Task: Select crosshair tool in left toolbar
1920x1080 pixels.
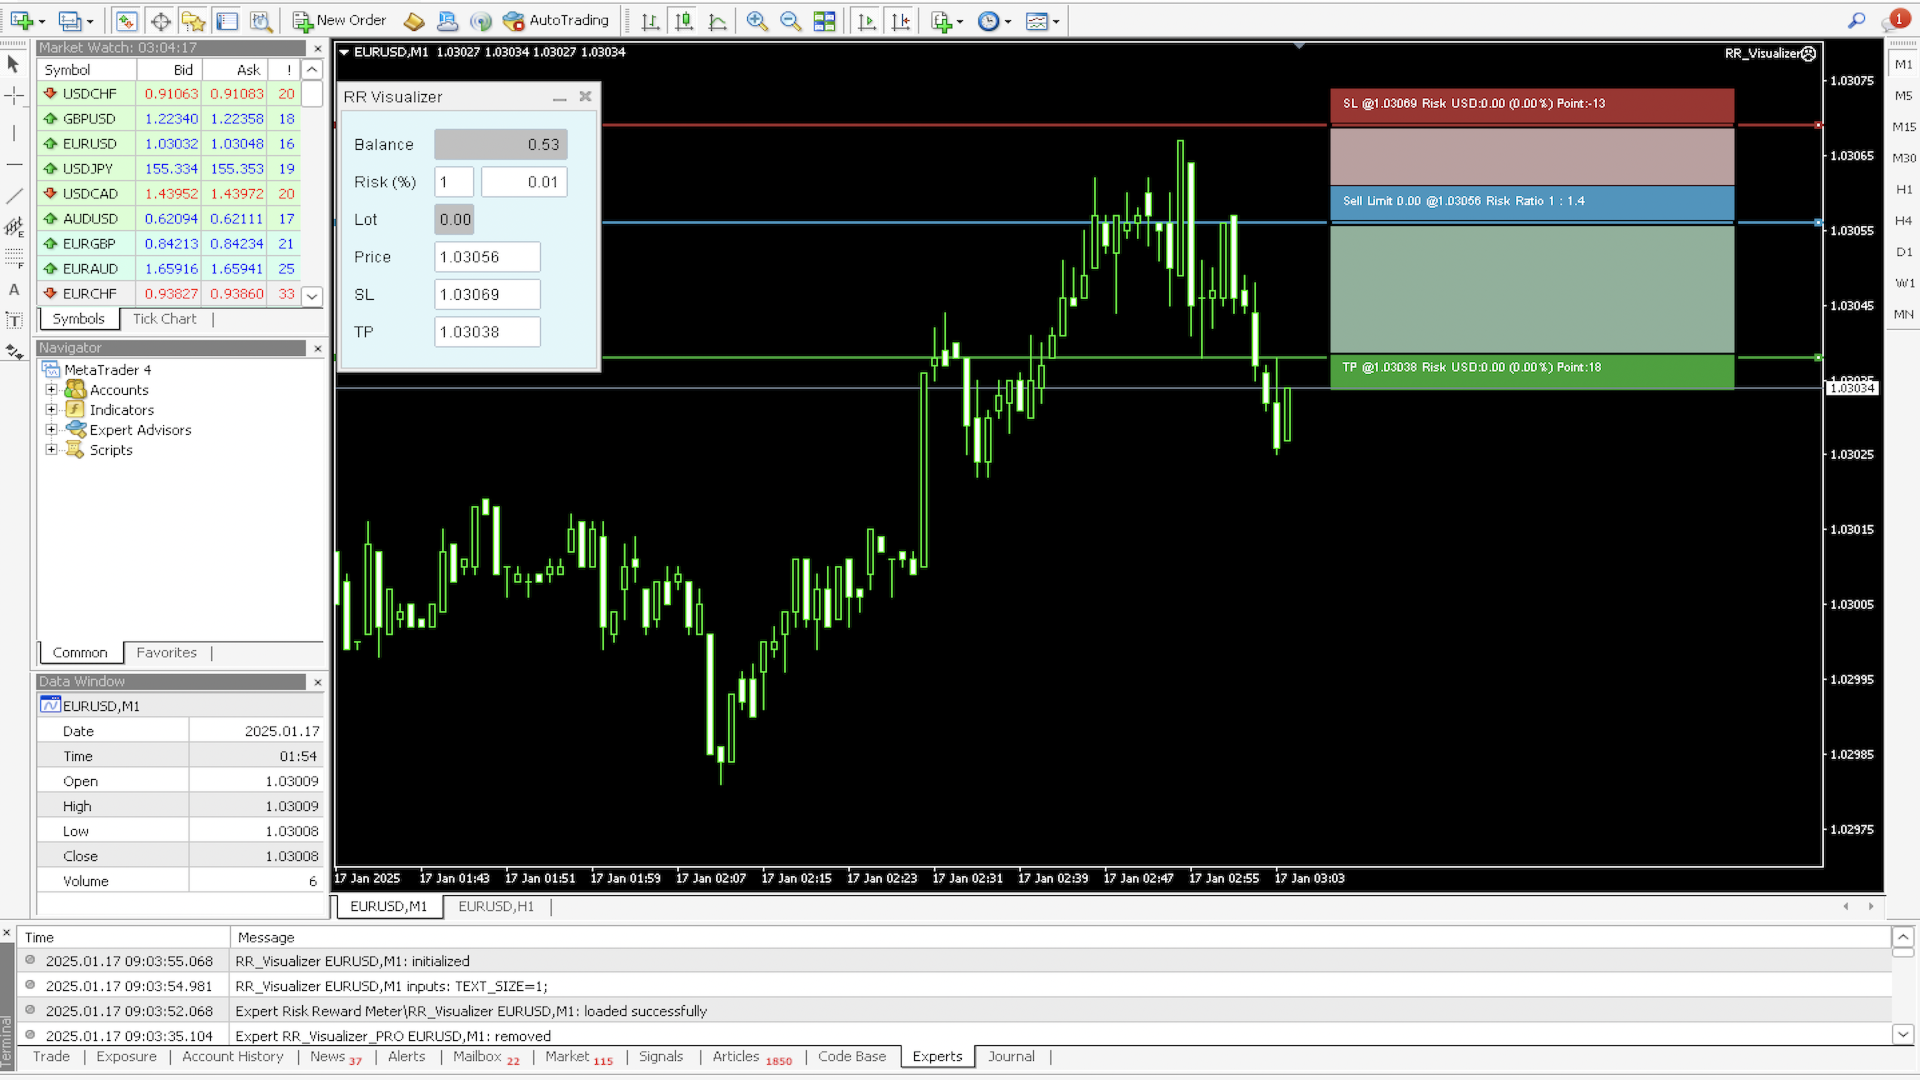Action: [14, 96]
